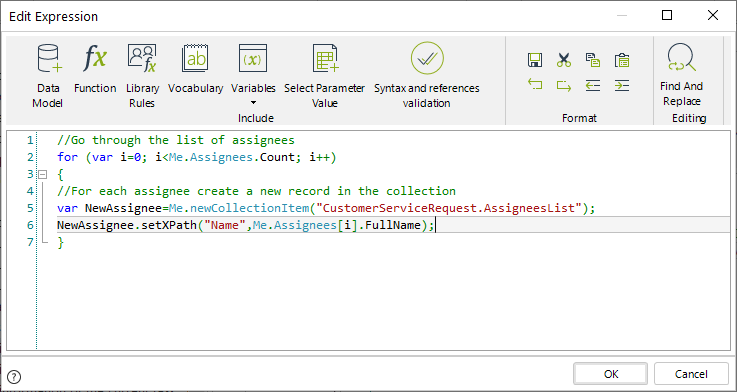Viewport: 737px width, 392px height.
Task: Save the expression with the floppy disk icon
Action: (535, 60)
